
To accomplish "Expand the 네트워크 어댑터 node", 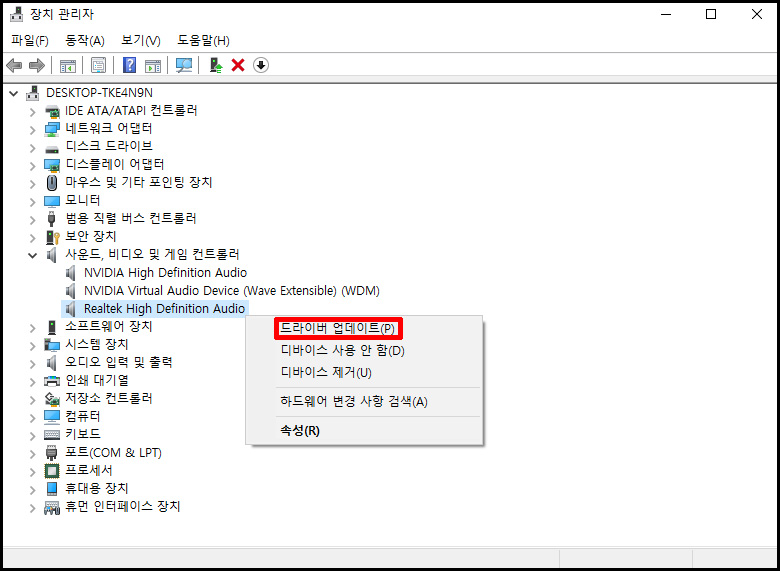I will click(33, 130).
